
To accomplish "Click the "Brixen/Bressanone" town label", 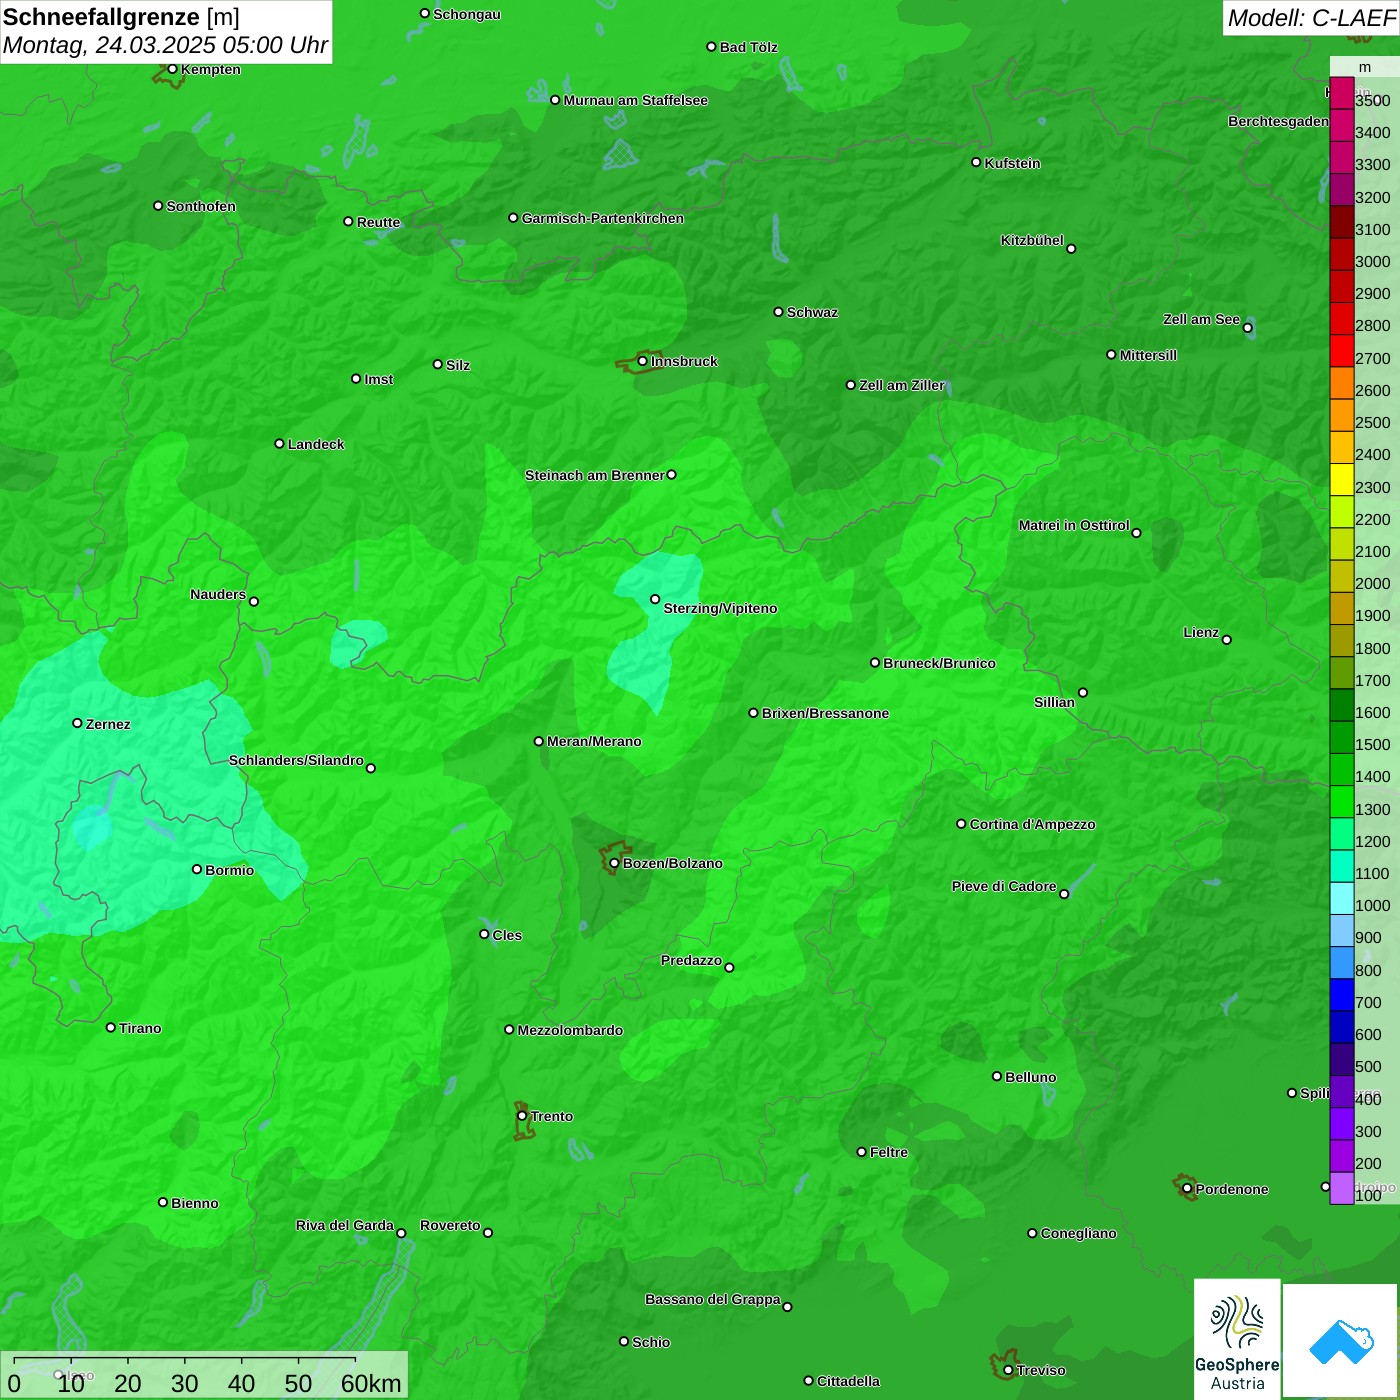I will click(825, 713).
